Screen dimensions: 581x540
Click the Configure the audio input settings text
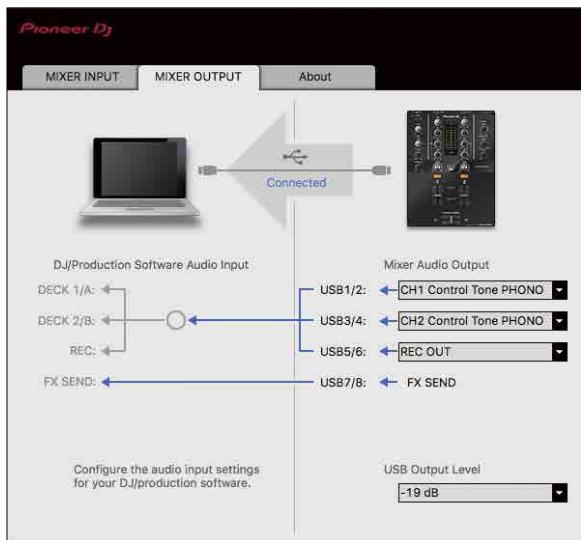point(166,476)
